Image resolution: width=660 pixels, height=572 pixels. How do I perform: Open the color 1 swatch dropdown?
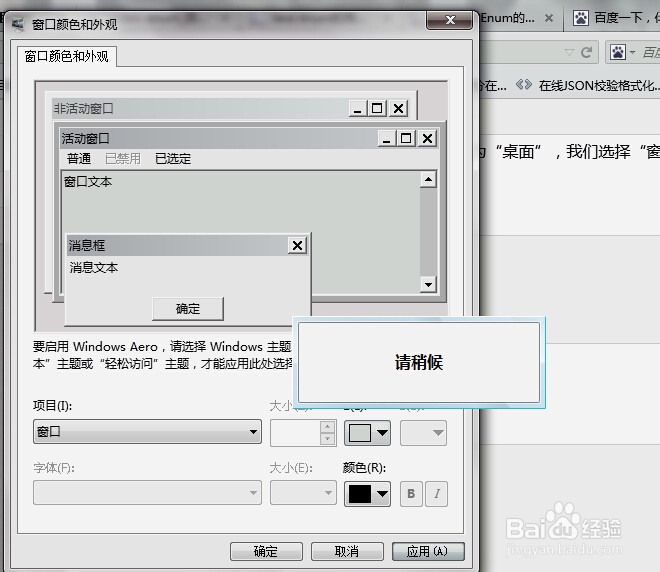coord(367,433)
